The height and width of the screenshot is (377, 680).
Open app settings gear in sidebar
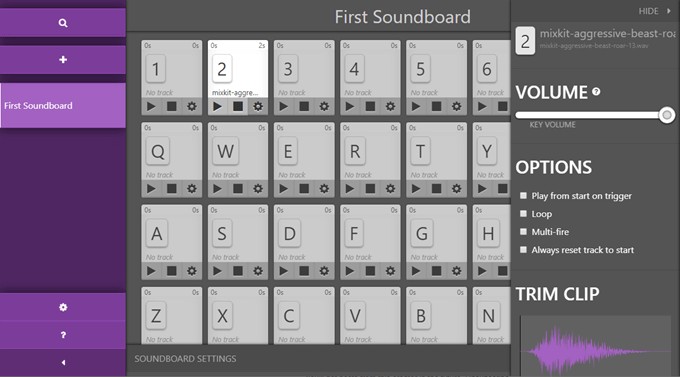(x=63, y=307)
